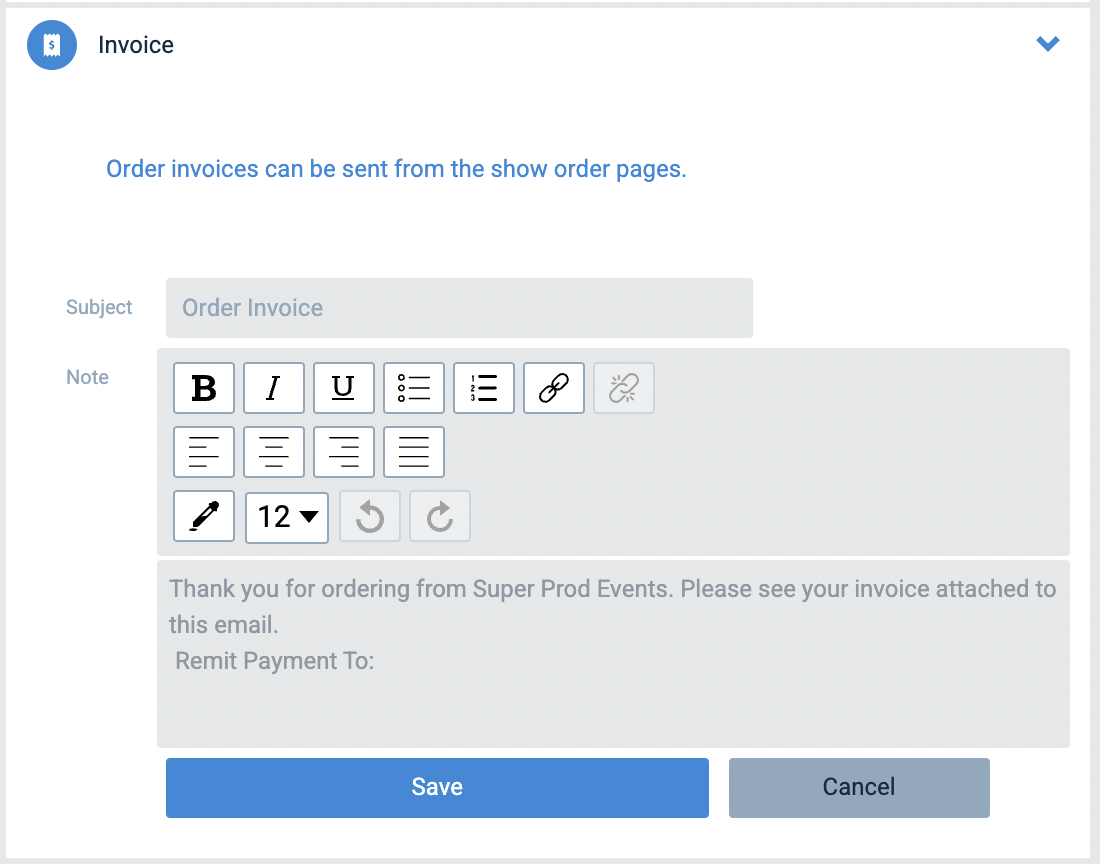Insert a hyperlink
1100x864 pixels.
[554, 388]
